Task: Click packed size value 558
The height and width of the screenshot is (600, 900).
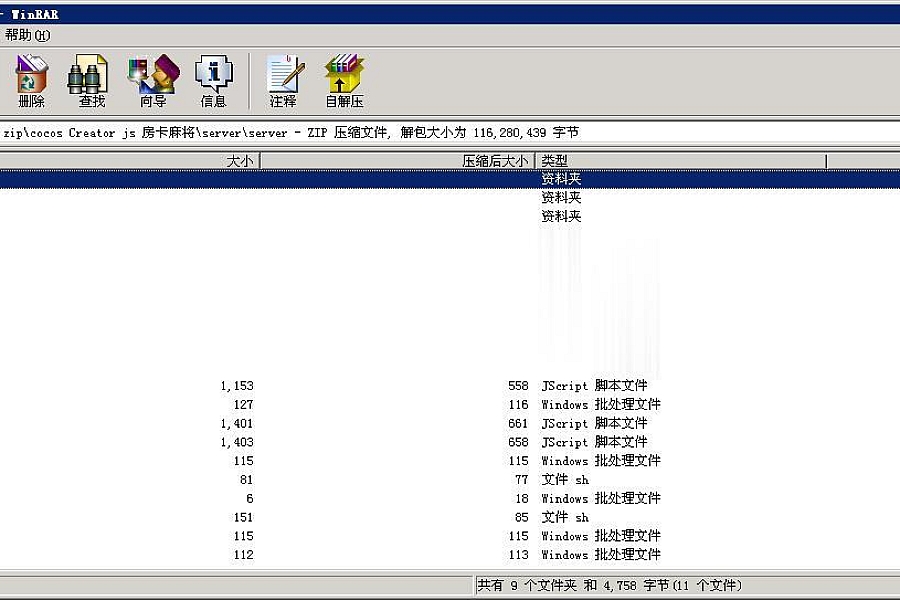Action: click(518, 386)
